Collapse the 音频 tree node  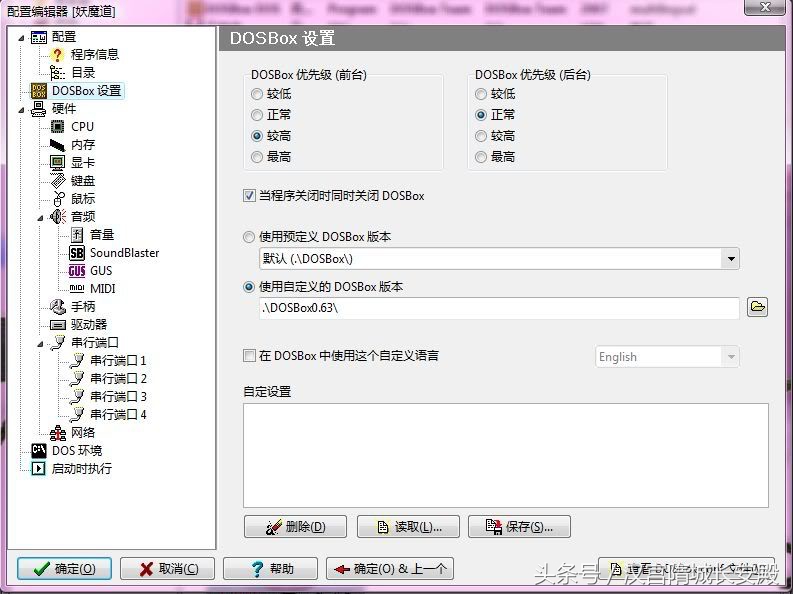coord(40,217)
